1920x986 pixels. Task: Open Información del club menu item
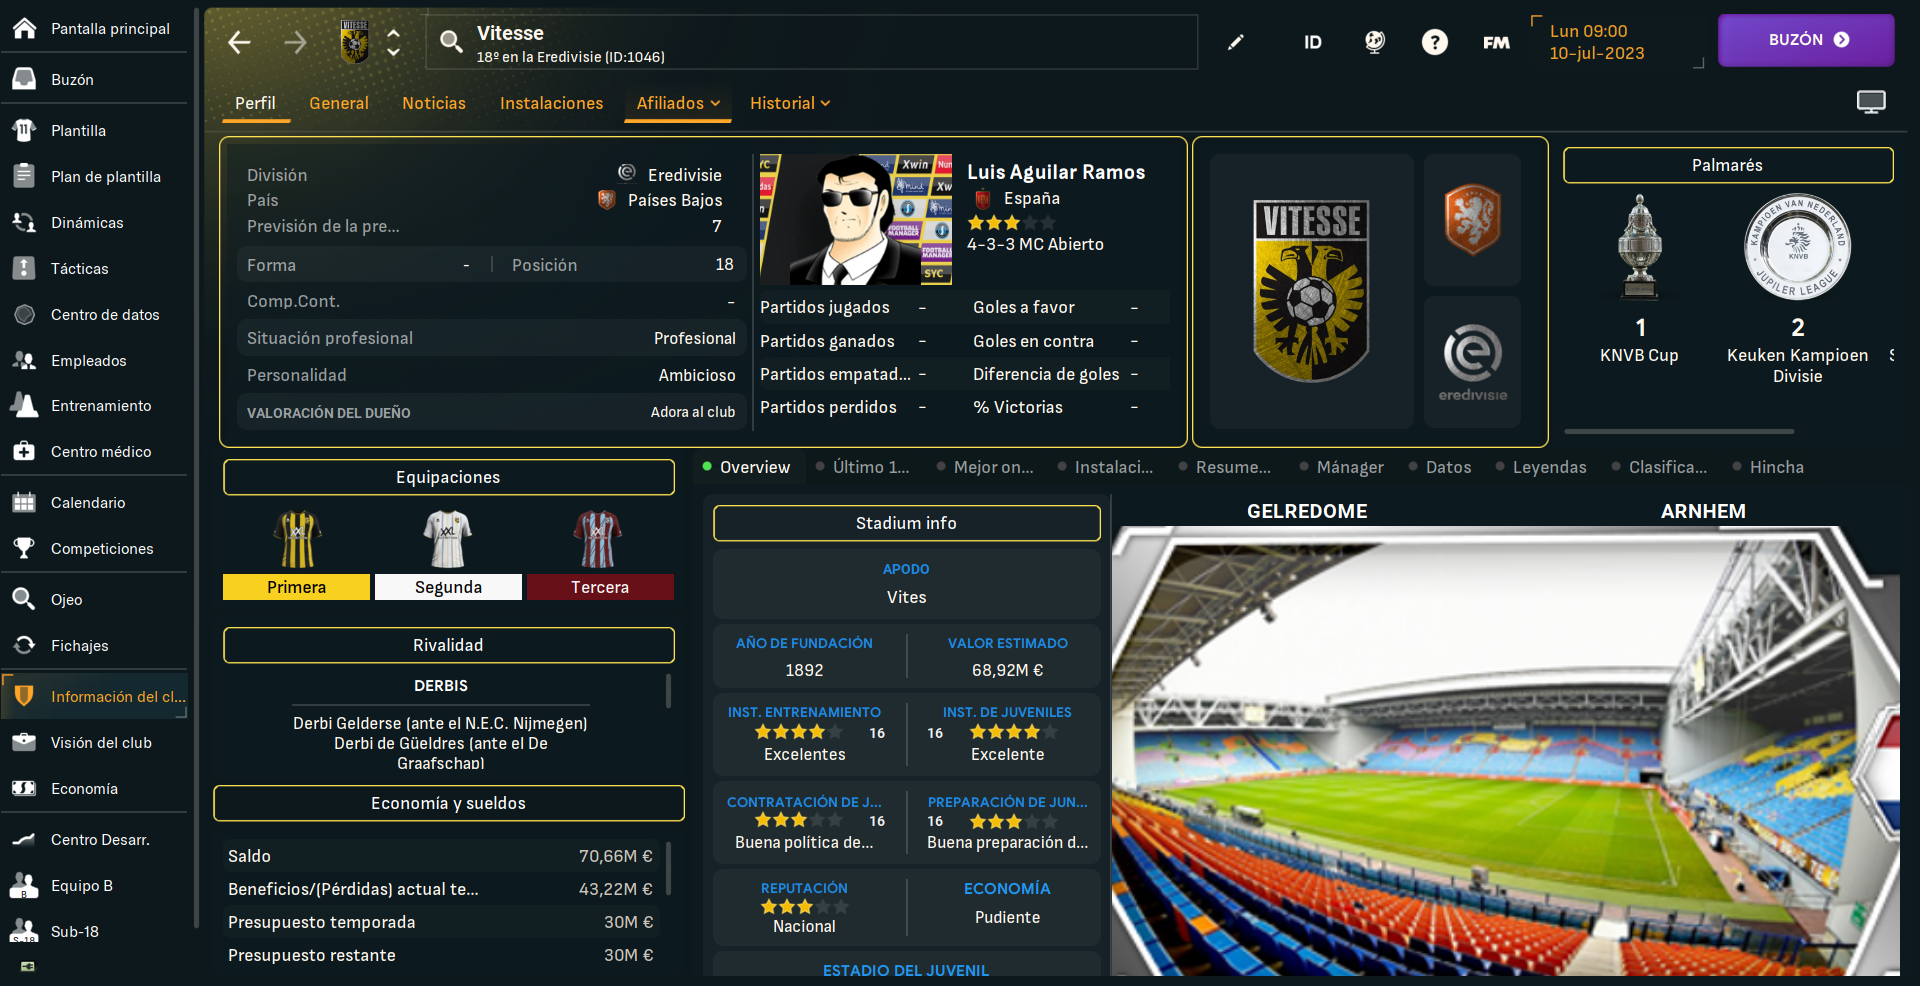click(x=94, y=696)
